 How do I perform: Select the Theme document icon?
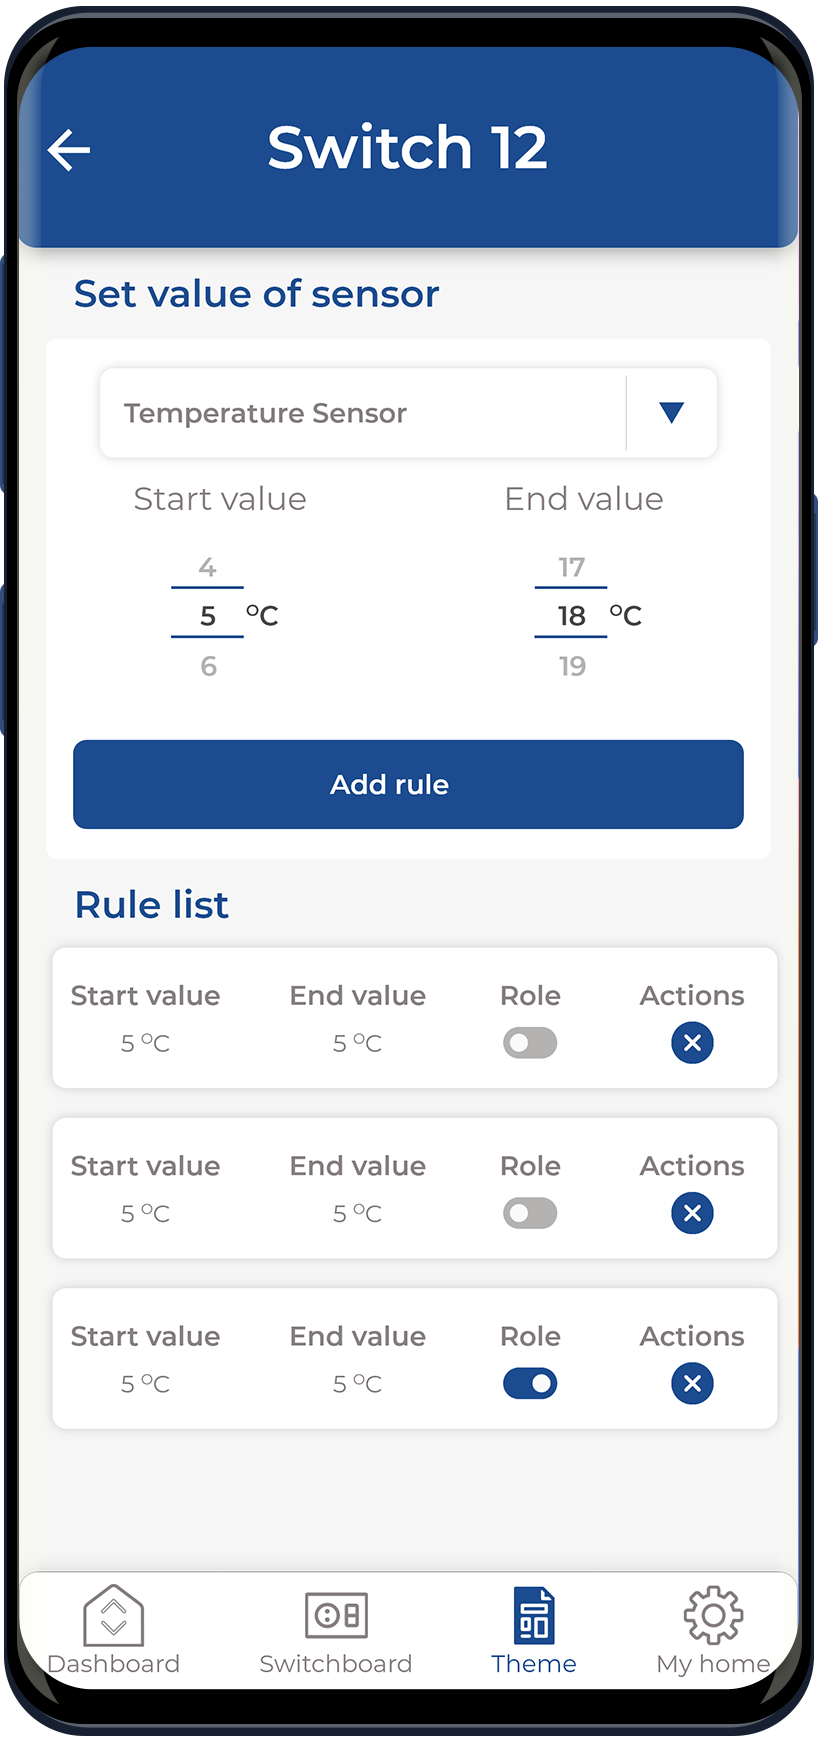534,1615
